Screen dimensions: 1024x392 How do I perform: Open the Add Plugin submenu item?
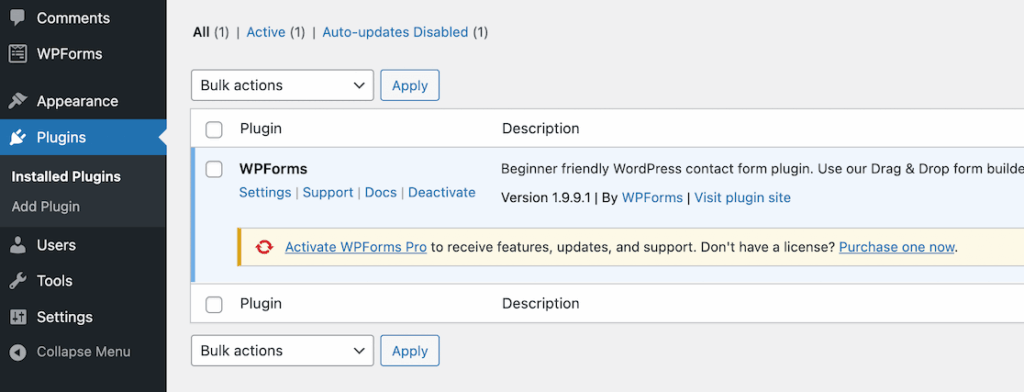pos(46,206)
